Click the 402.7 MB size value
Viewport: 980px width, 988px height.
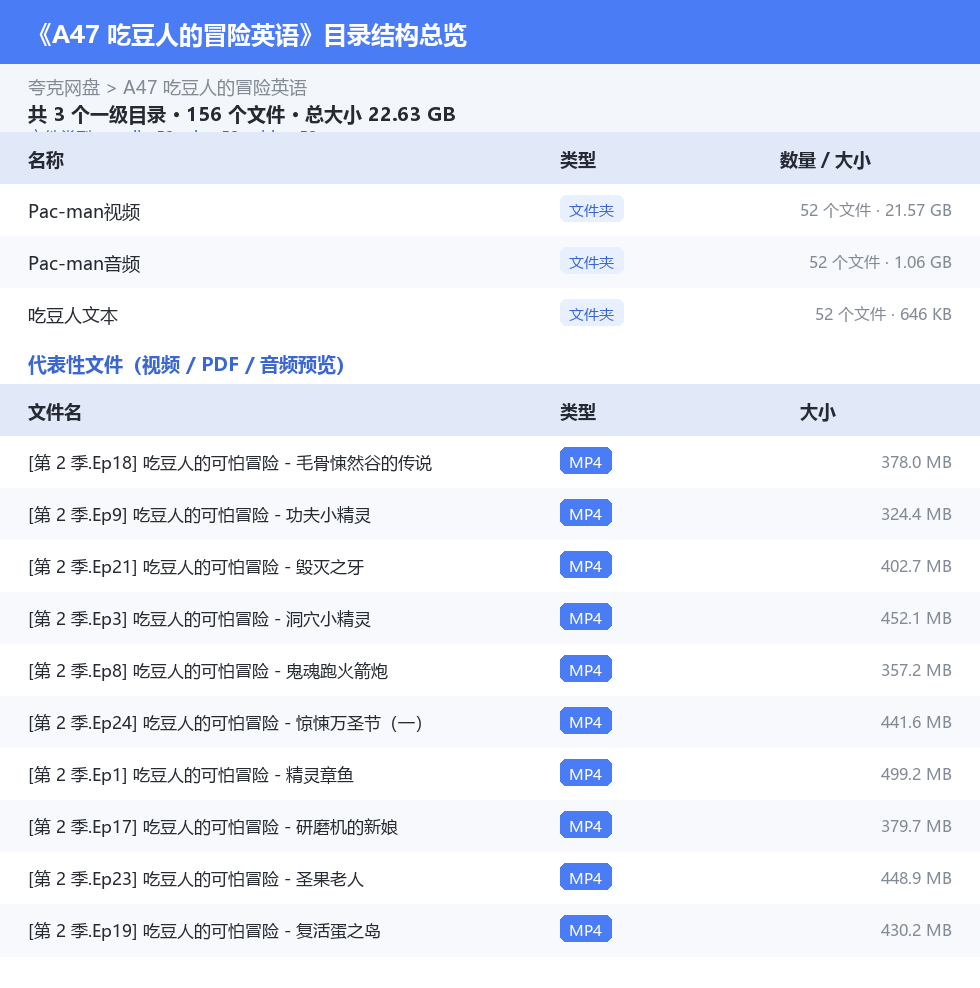tap(916, 566)
